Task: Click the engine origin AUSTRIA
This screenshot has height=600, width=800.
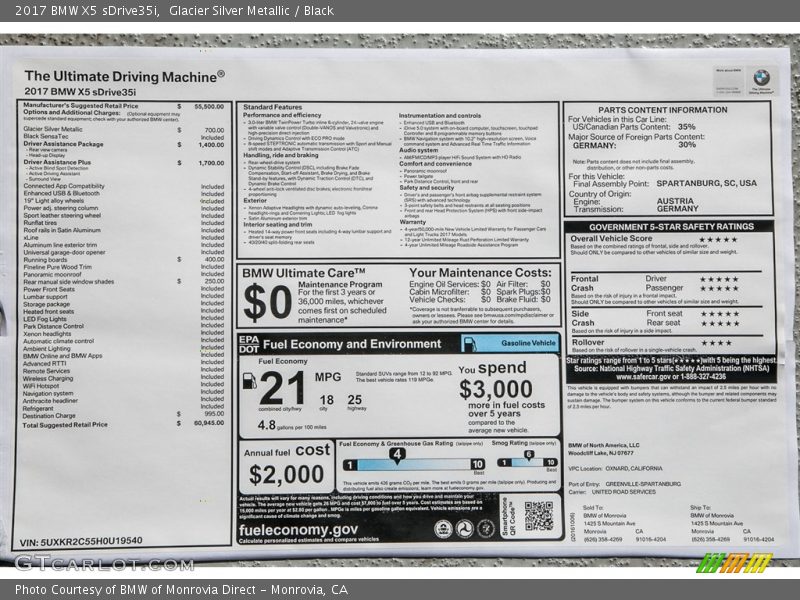Action: click(x=675, y=201)
